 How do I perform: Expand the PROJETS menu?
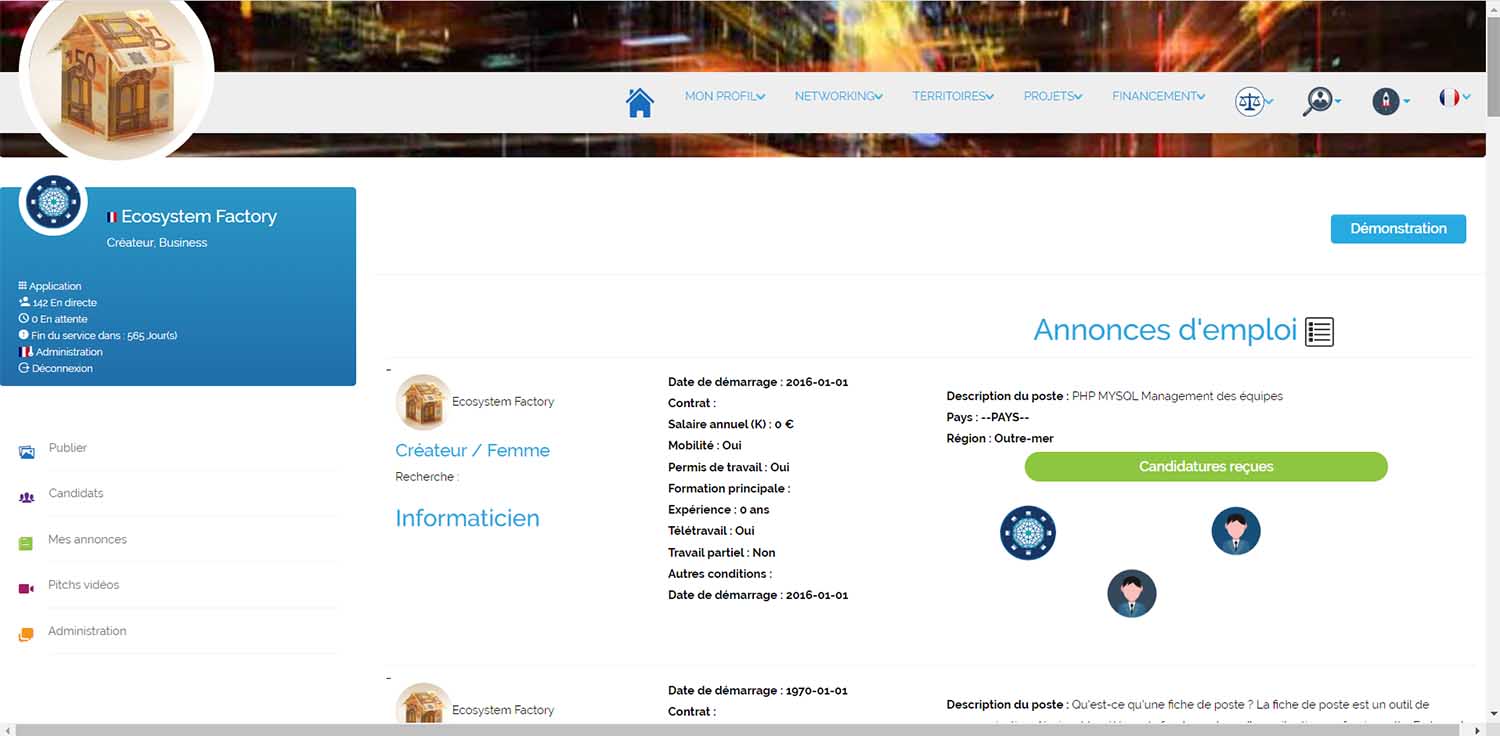[1053, 96]
